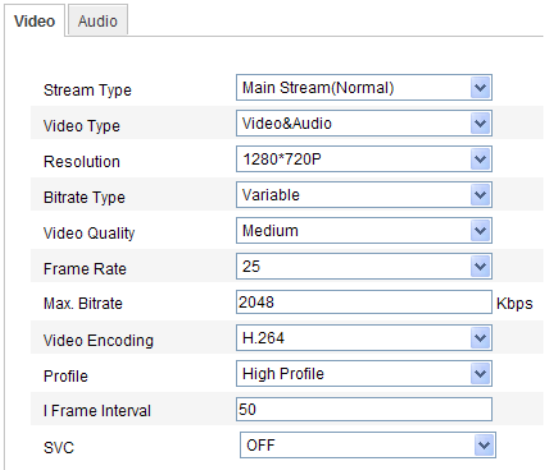Click the Medium video quality combo box
The height and width of the screenshot is (470, 544).
[364, 230]
